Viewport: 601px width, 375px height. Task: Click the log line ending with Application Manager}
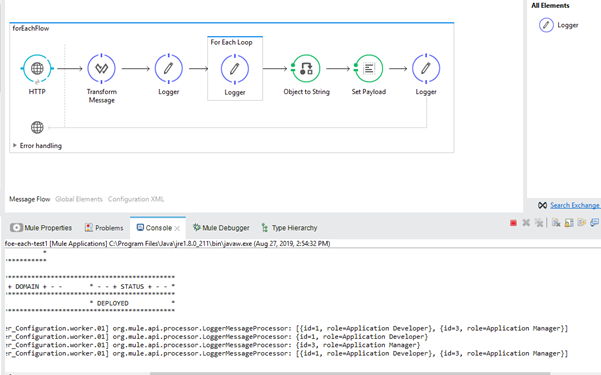tap(213, 345)
